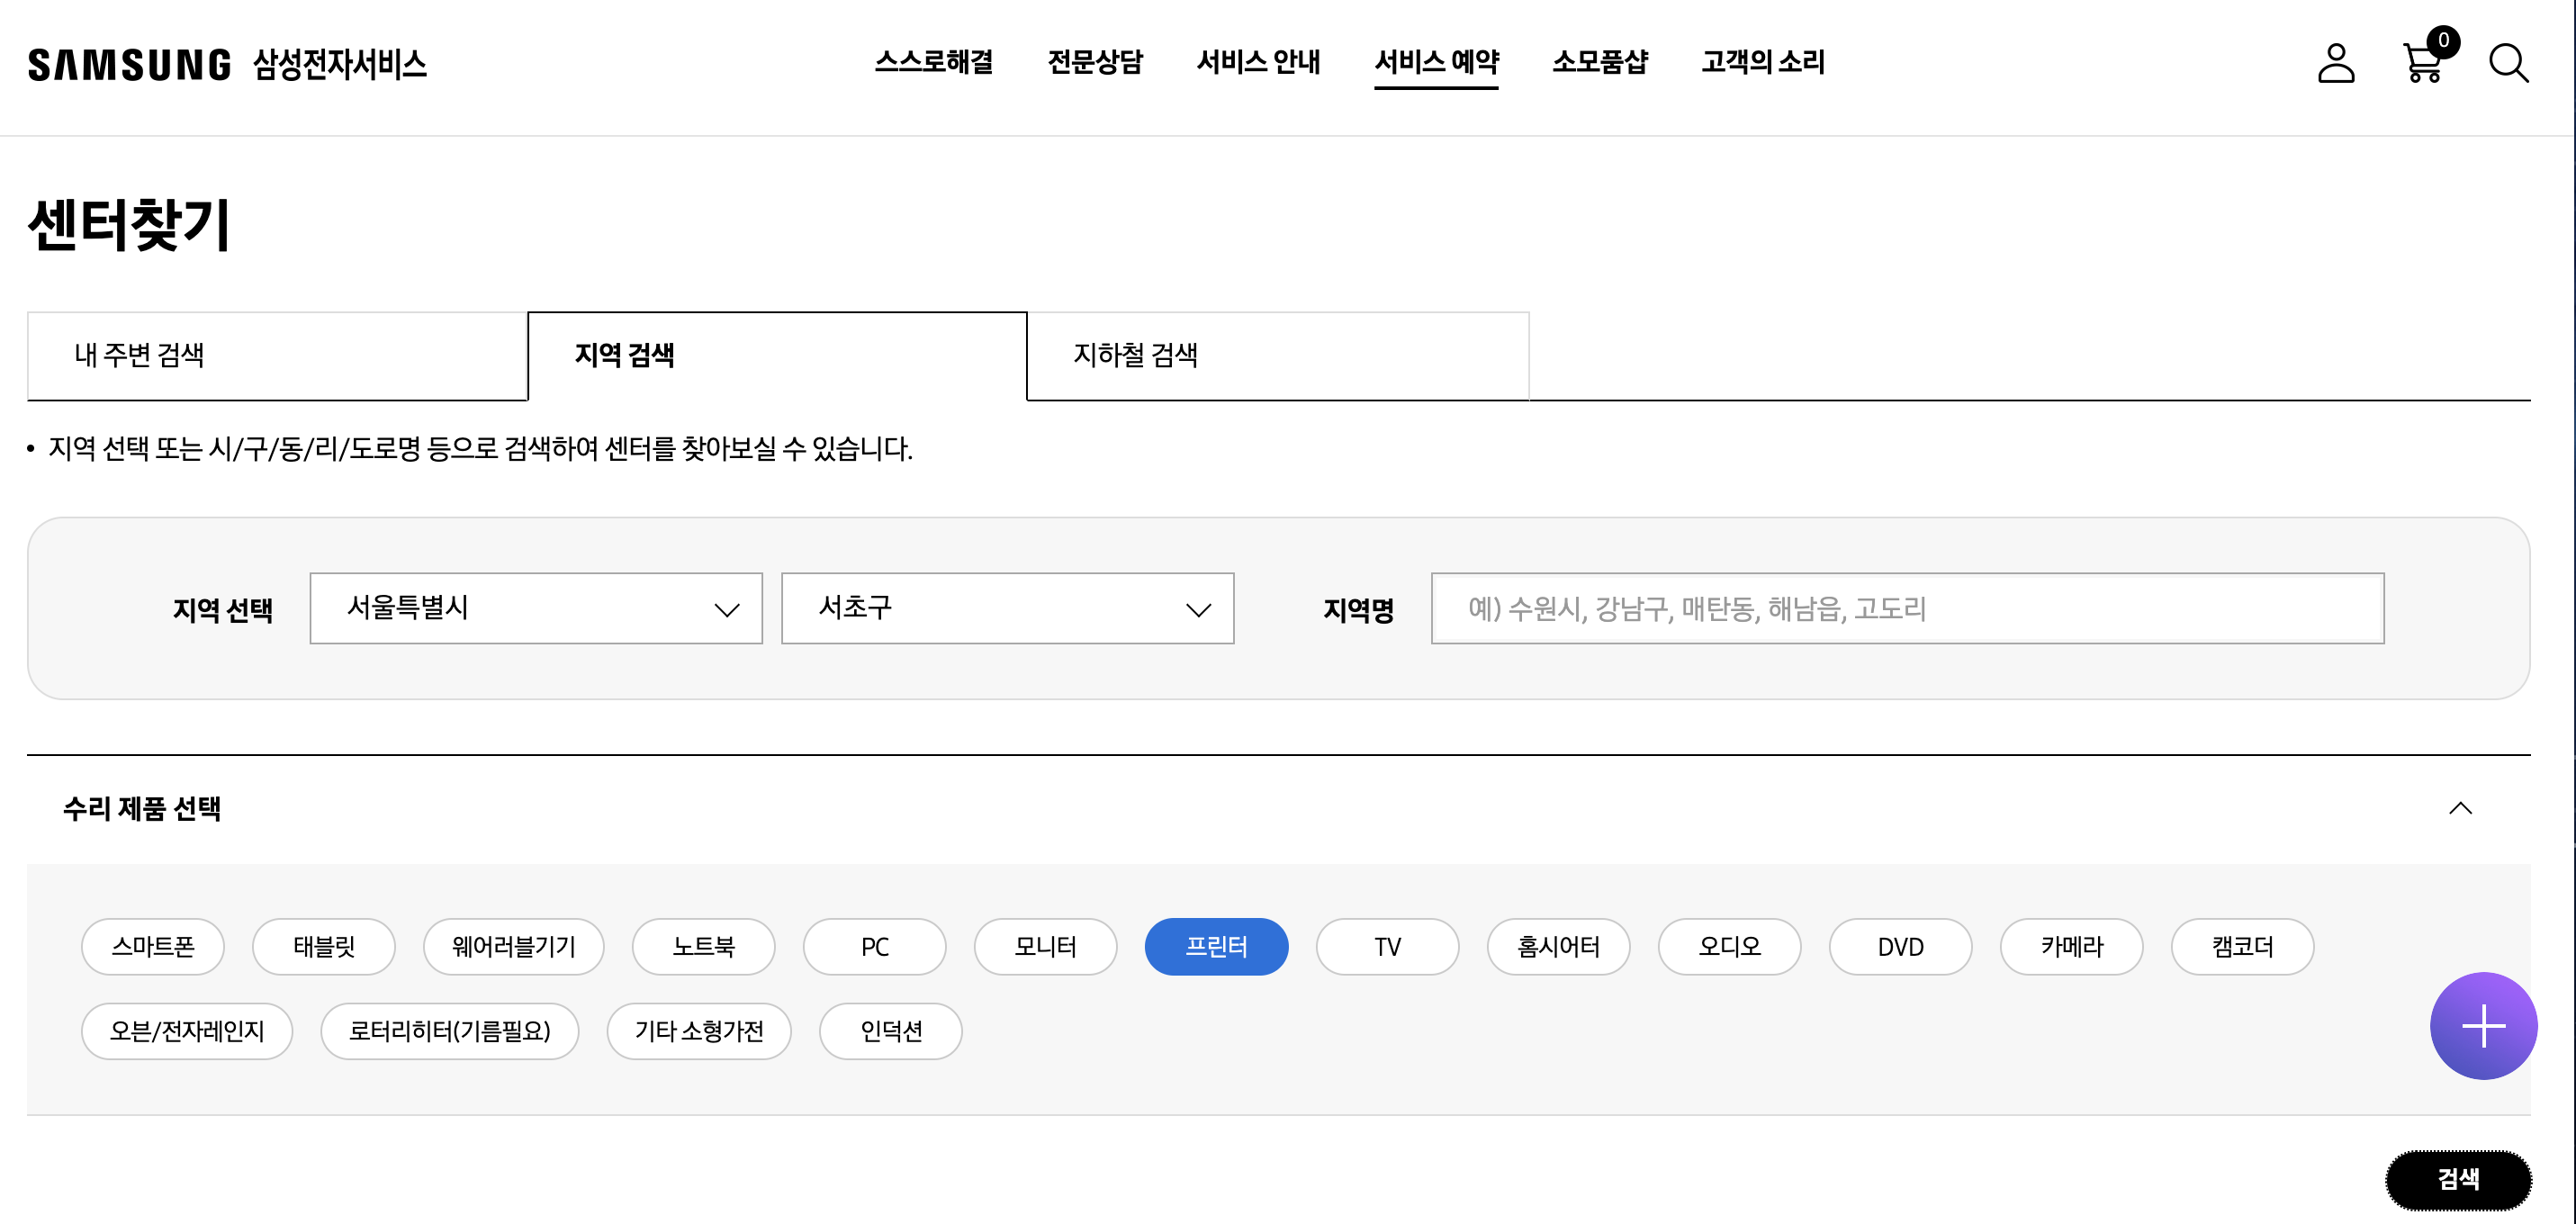Pick the 카메라 product chip
Viewport: 2576px width, 1224px height.
[x=2071, y=946]
